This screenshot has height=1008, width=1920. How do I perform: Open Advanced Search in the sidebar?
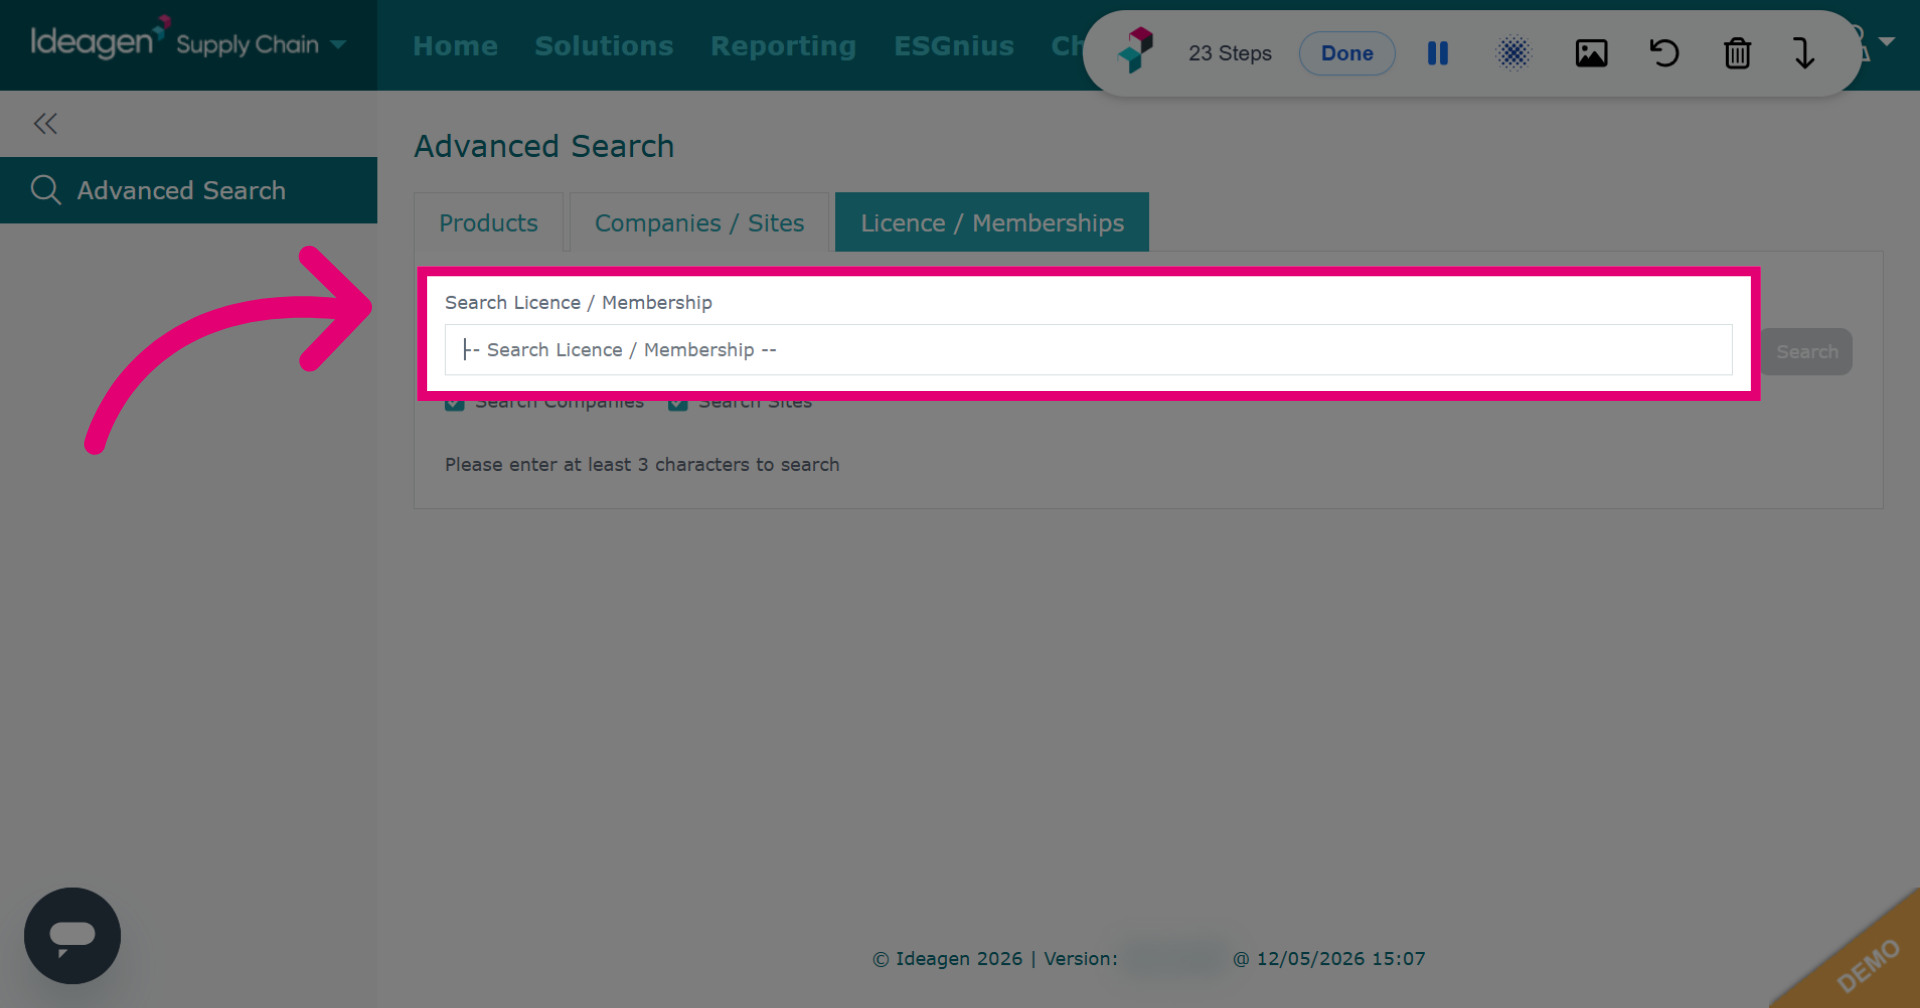coord(188,190)
